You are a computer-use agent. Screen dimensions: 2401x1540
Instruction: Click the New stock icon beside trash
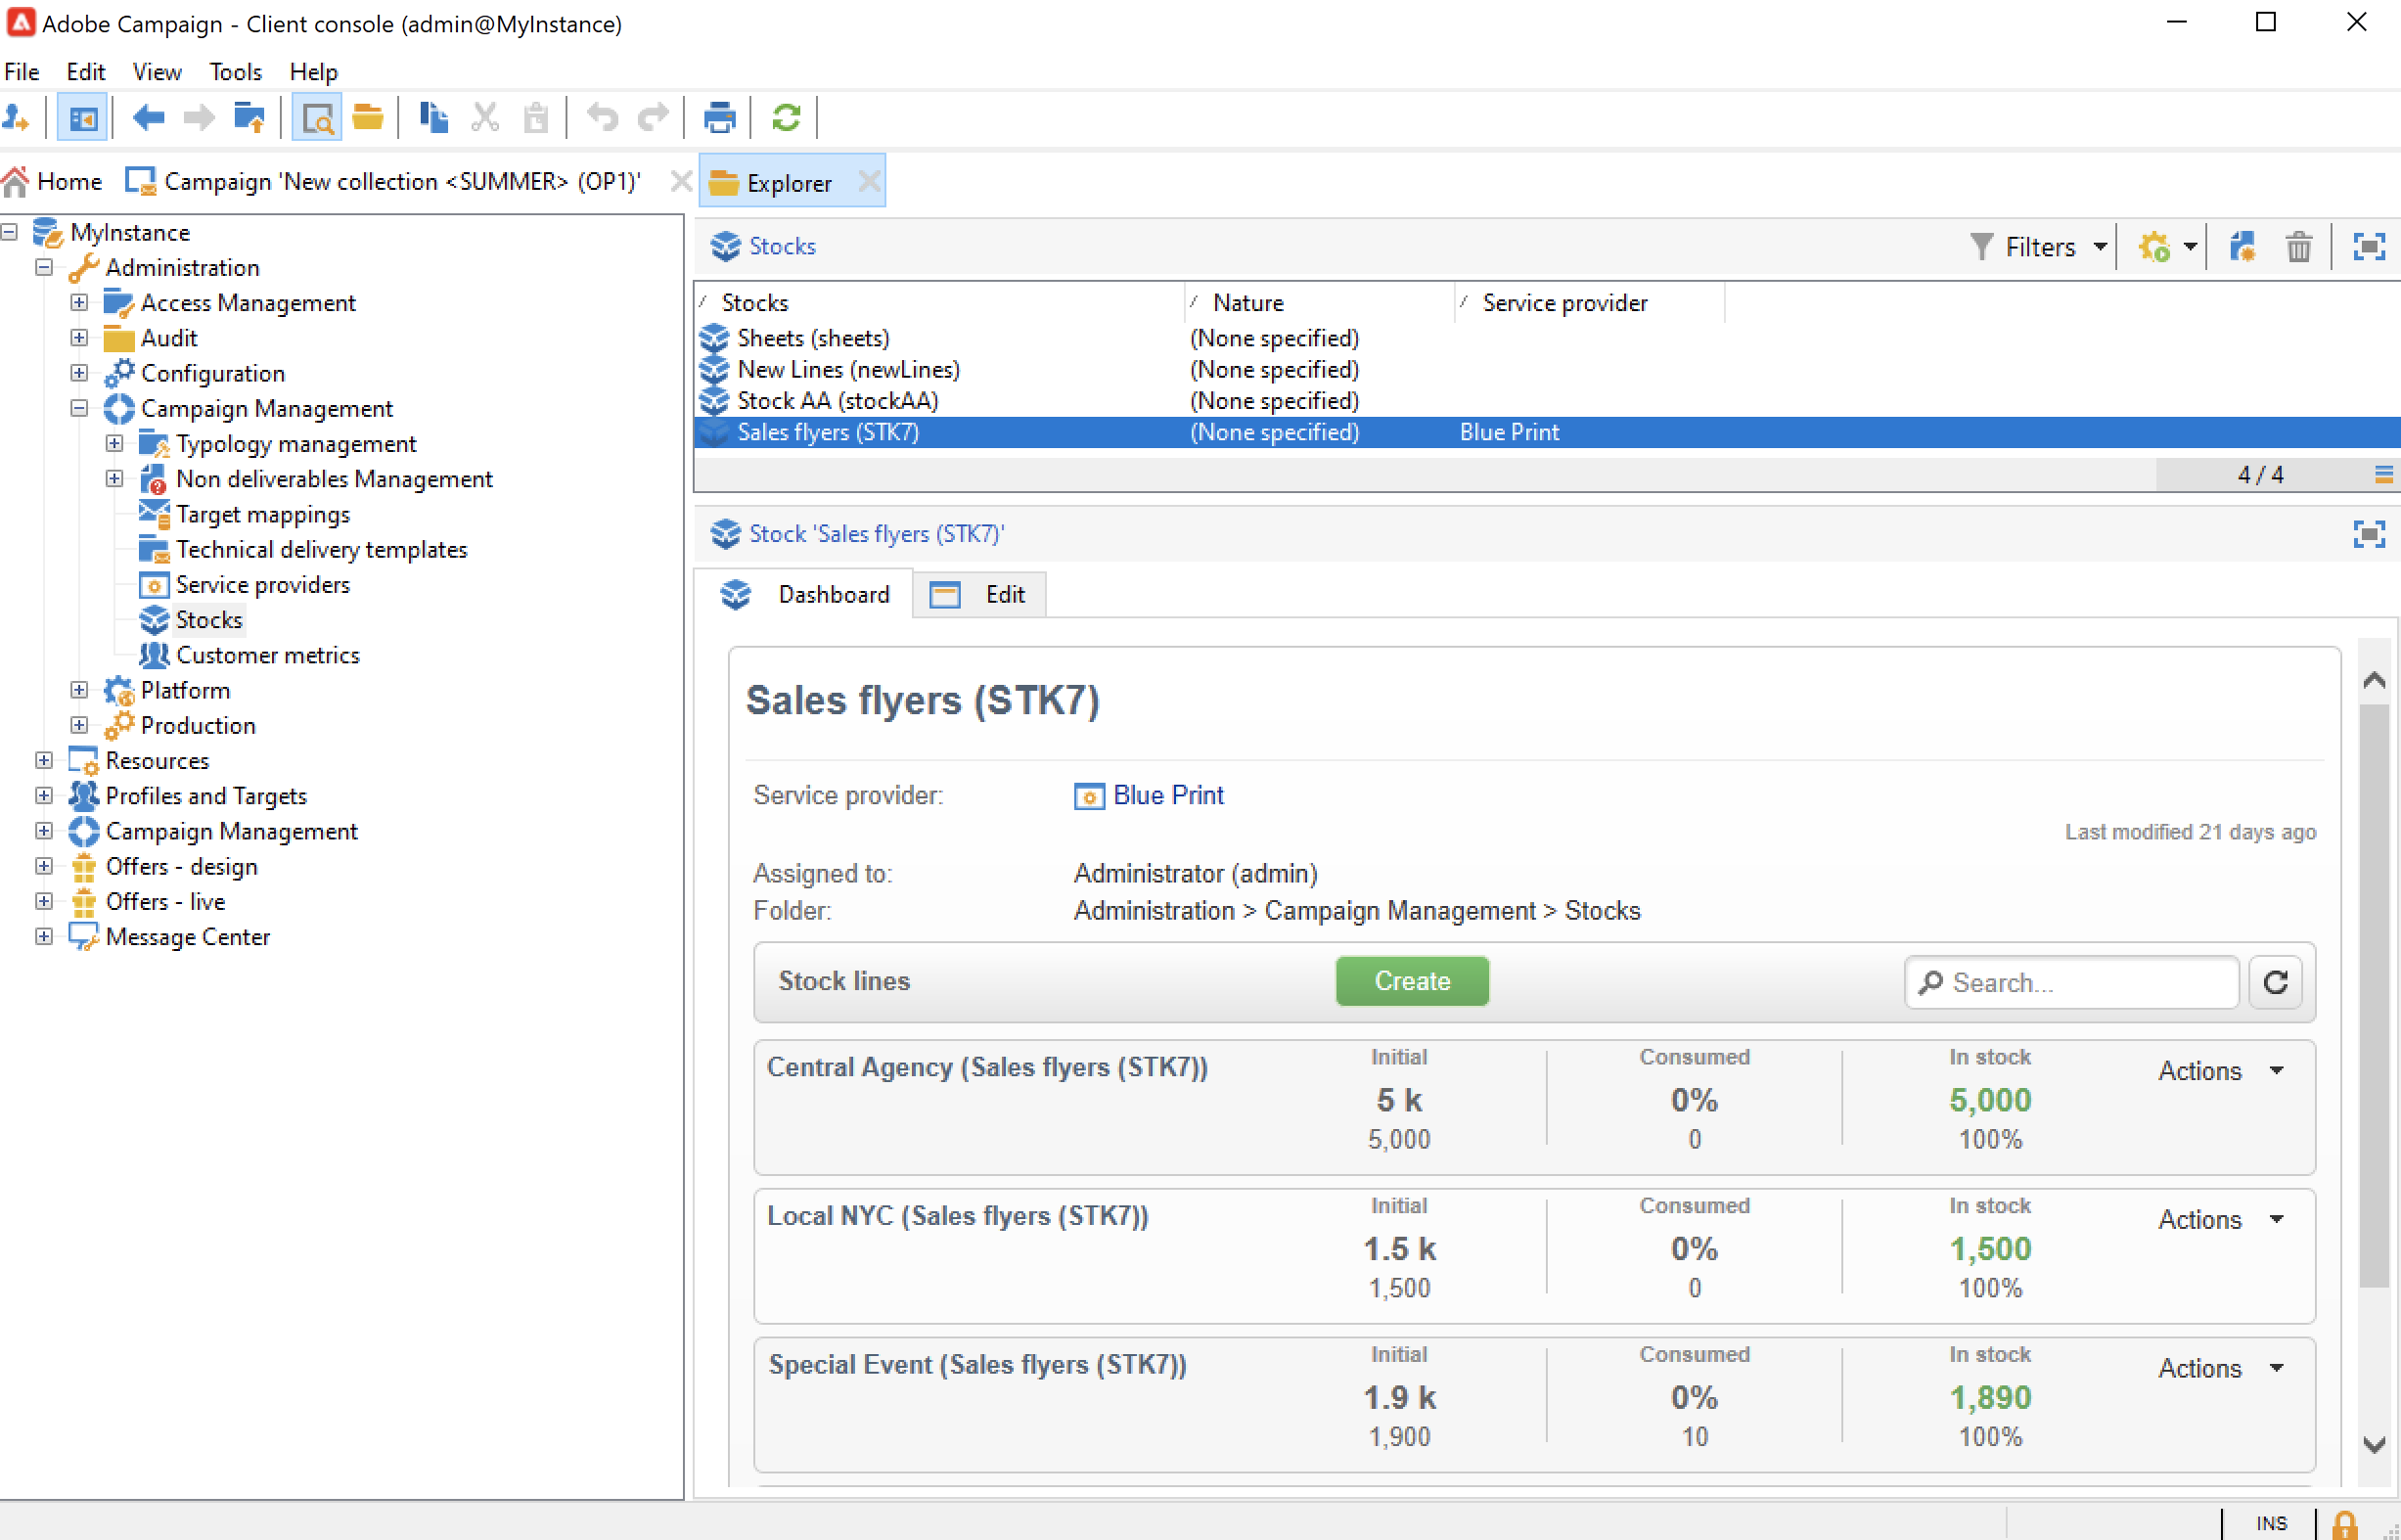pyautogui.click(x=2242, y=247)
